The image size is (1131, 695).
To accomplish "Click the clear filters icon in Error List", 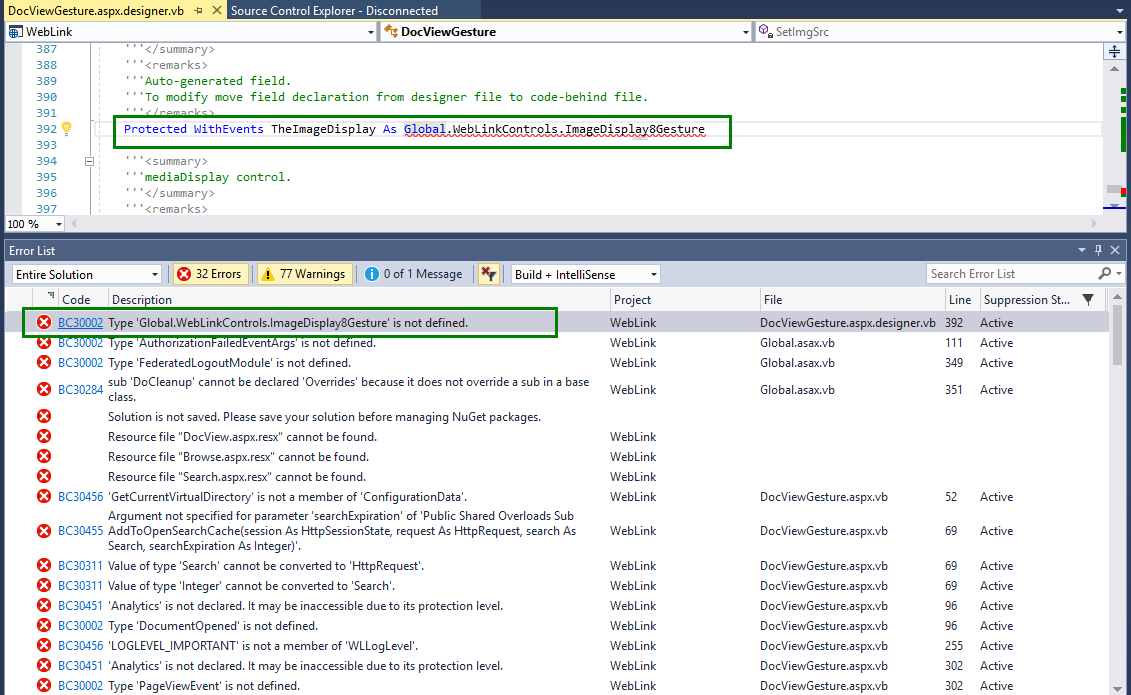I will point(488,274).
